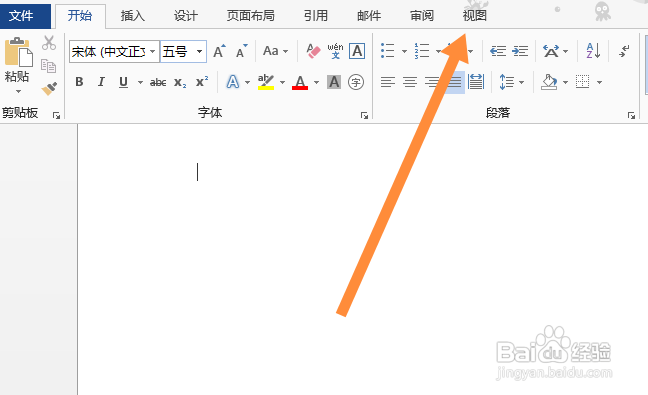Decrease paragraph indent

(498, 51)
